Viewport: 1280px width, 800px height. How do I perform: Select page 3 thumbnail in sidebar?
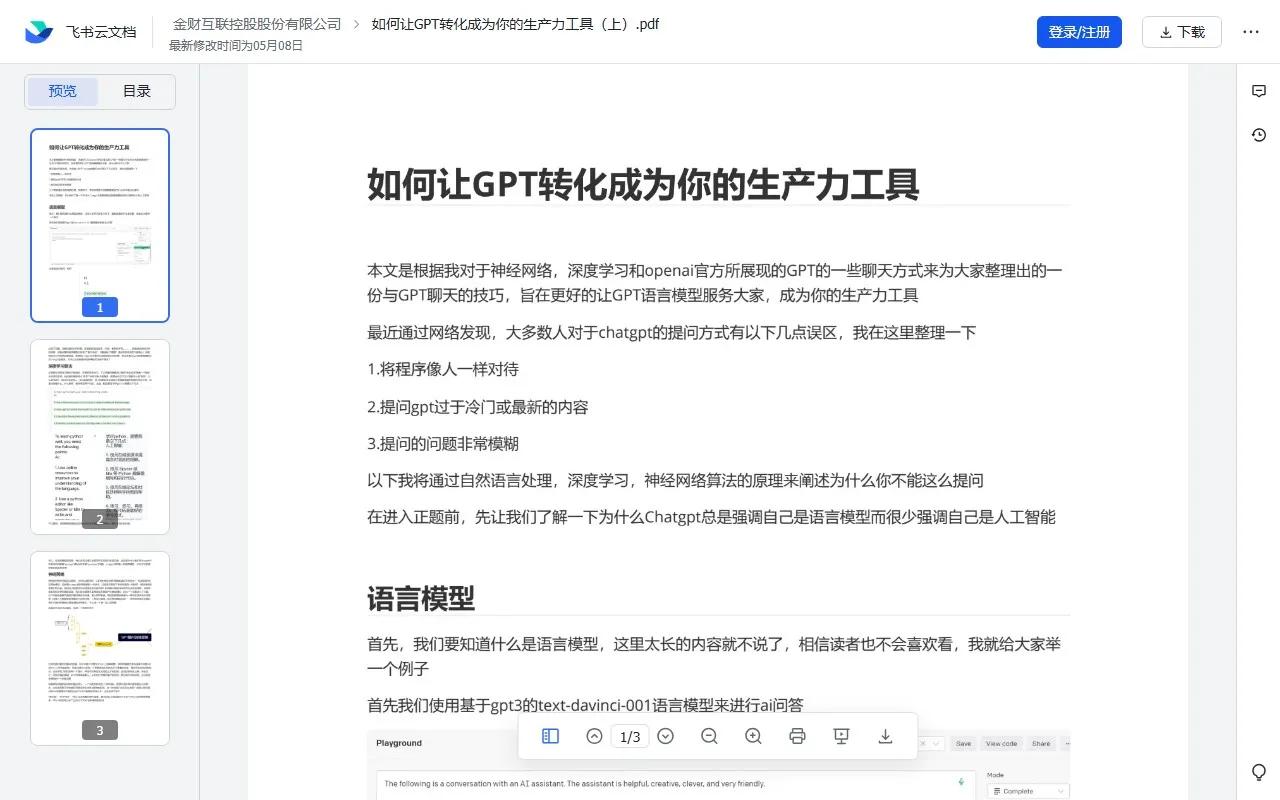coord(100,646)
